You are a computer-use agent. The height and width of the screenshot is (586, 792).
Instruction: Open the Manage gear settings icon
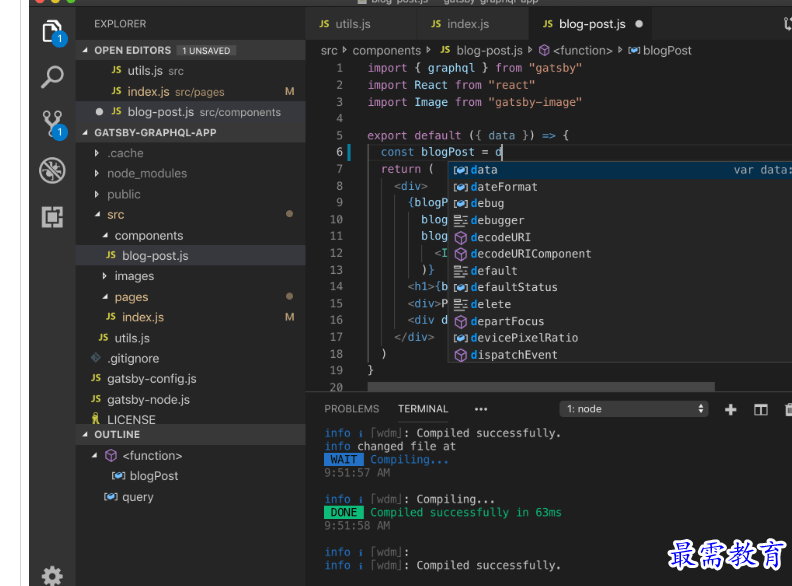point(52,575)
